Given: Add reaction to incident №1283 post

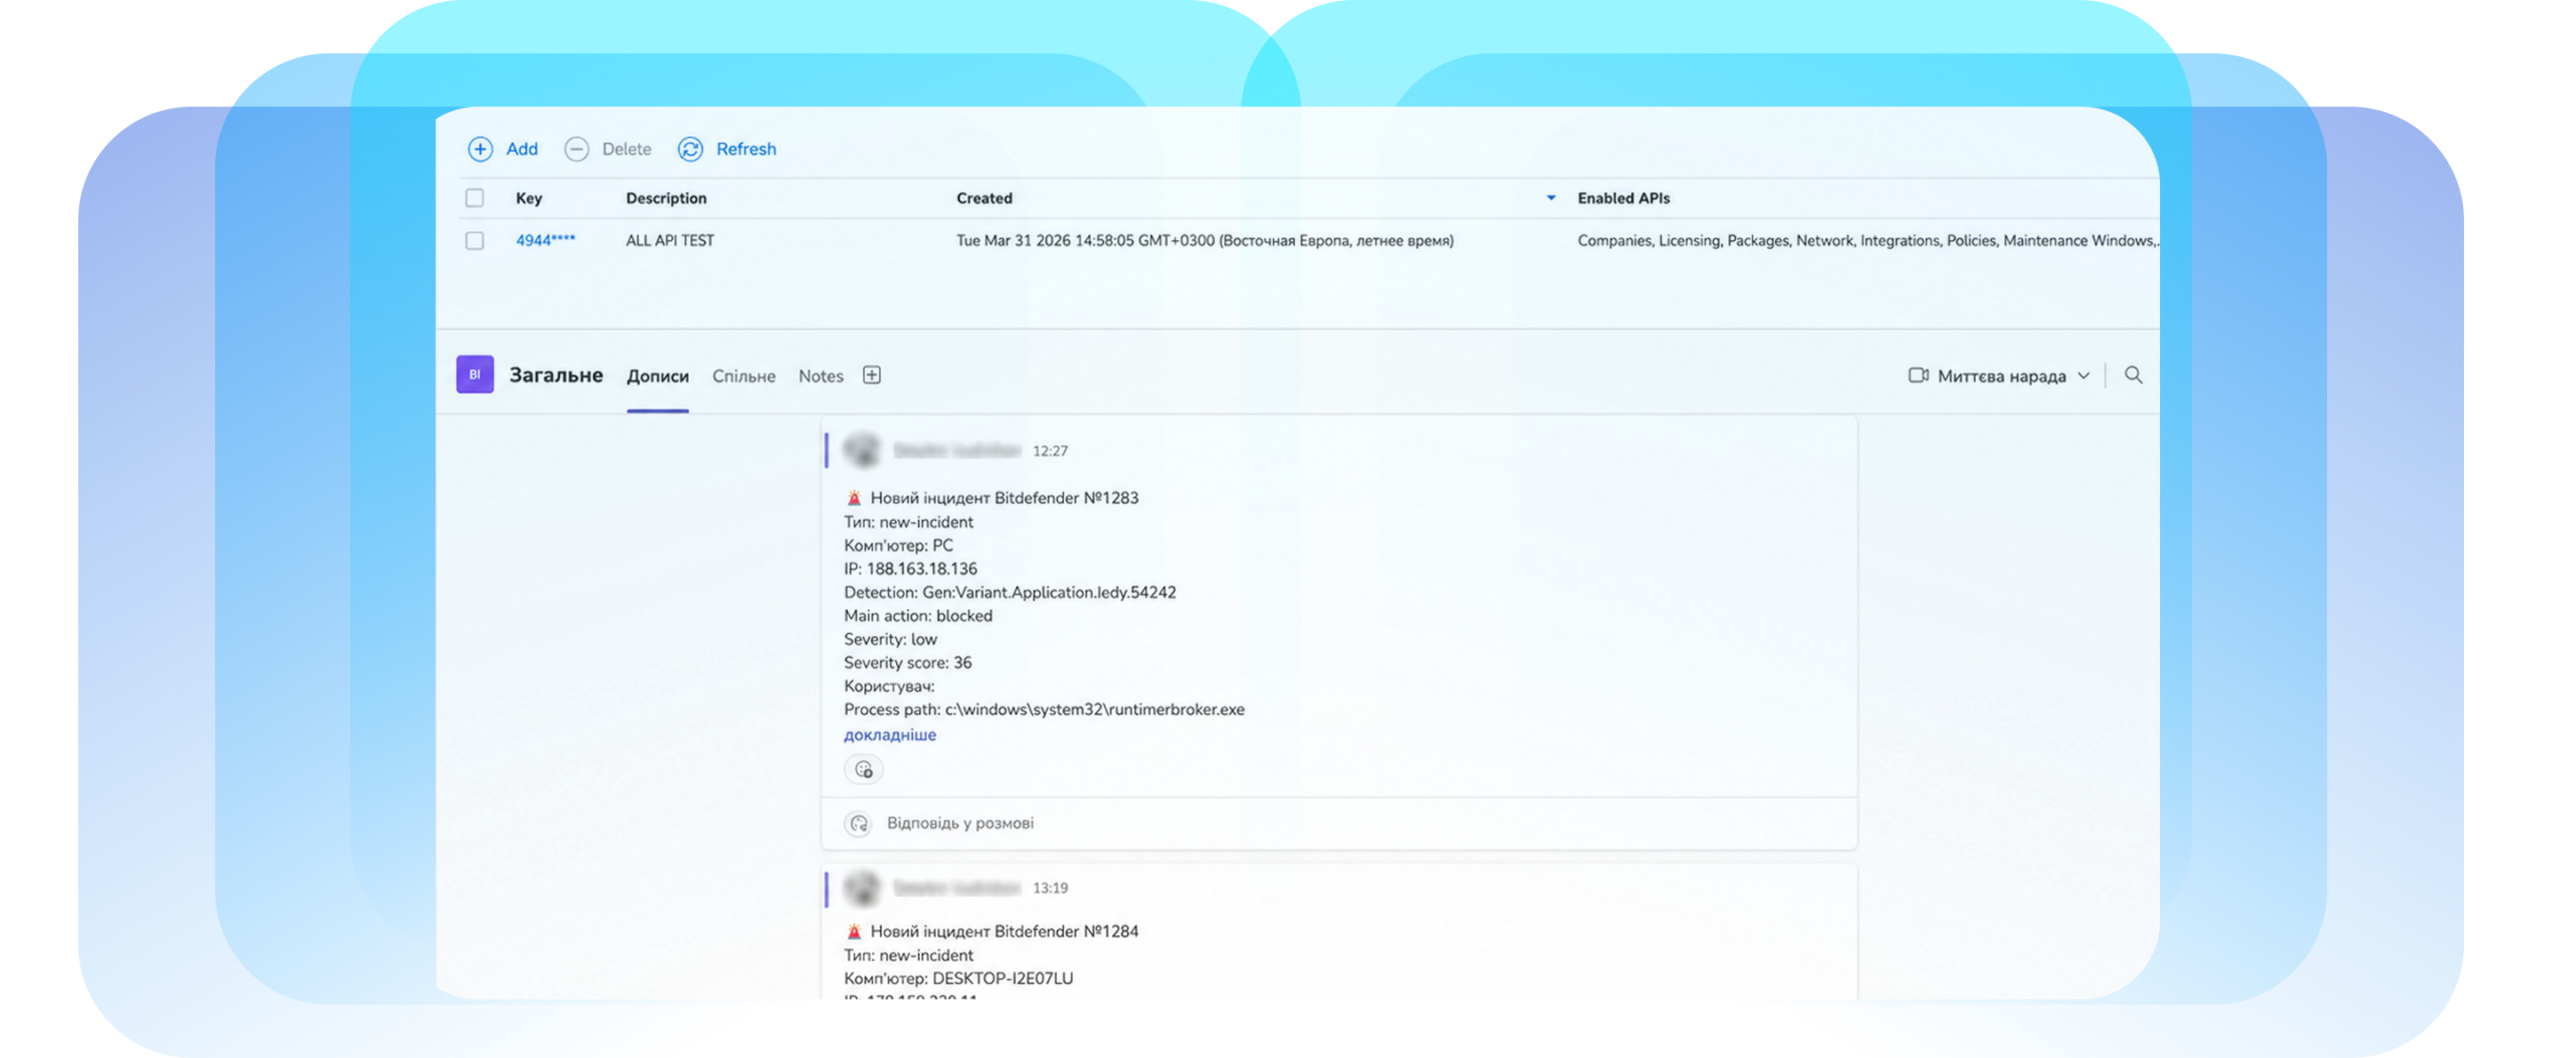Looking at the screenshot, I should 864,769.
